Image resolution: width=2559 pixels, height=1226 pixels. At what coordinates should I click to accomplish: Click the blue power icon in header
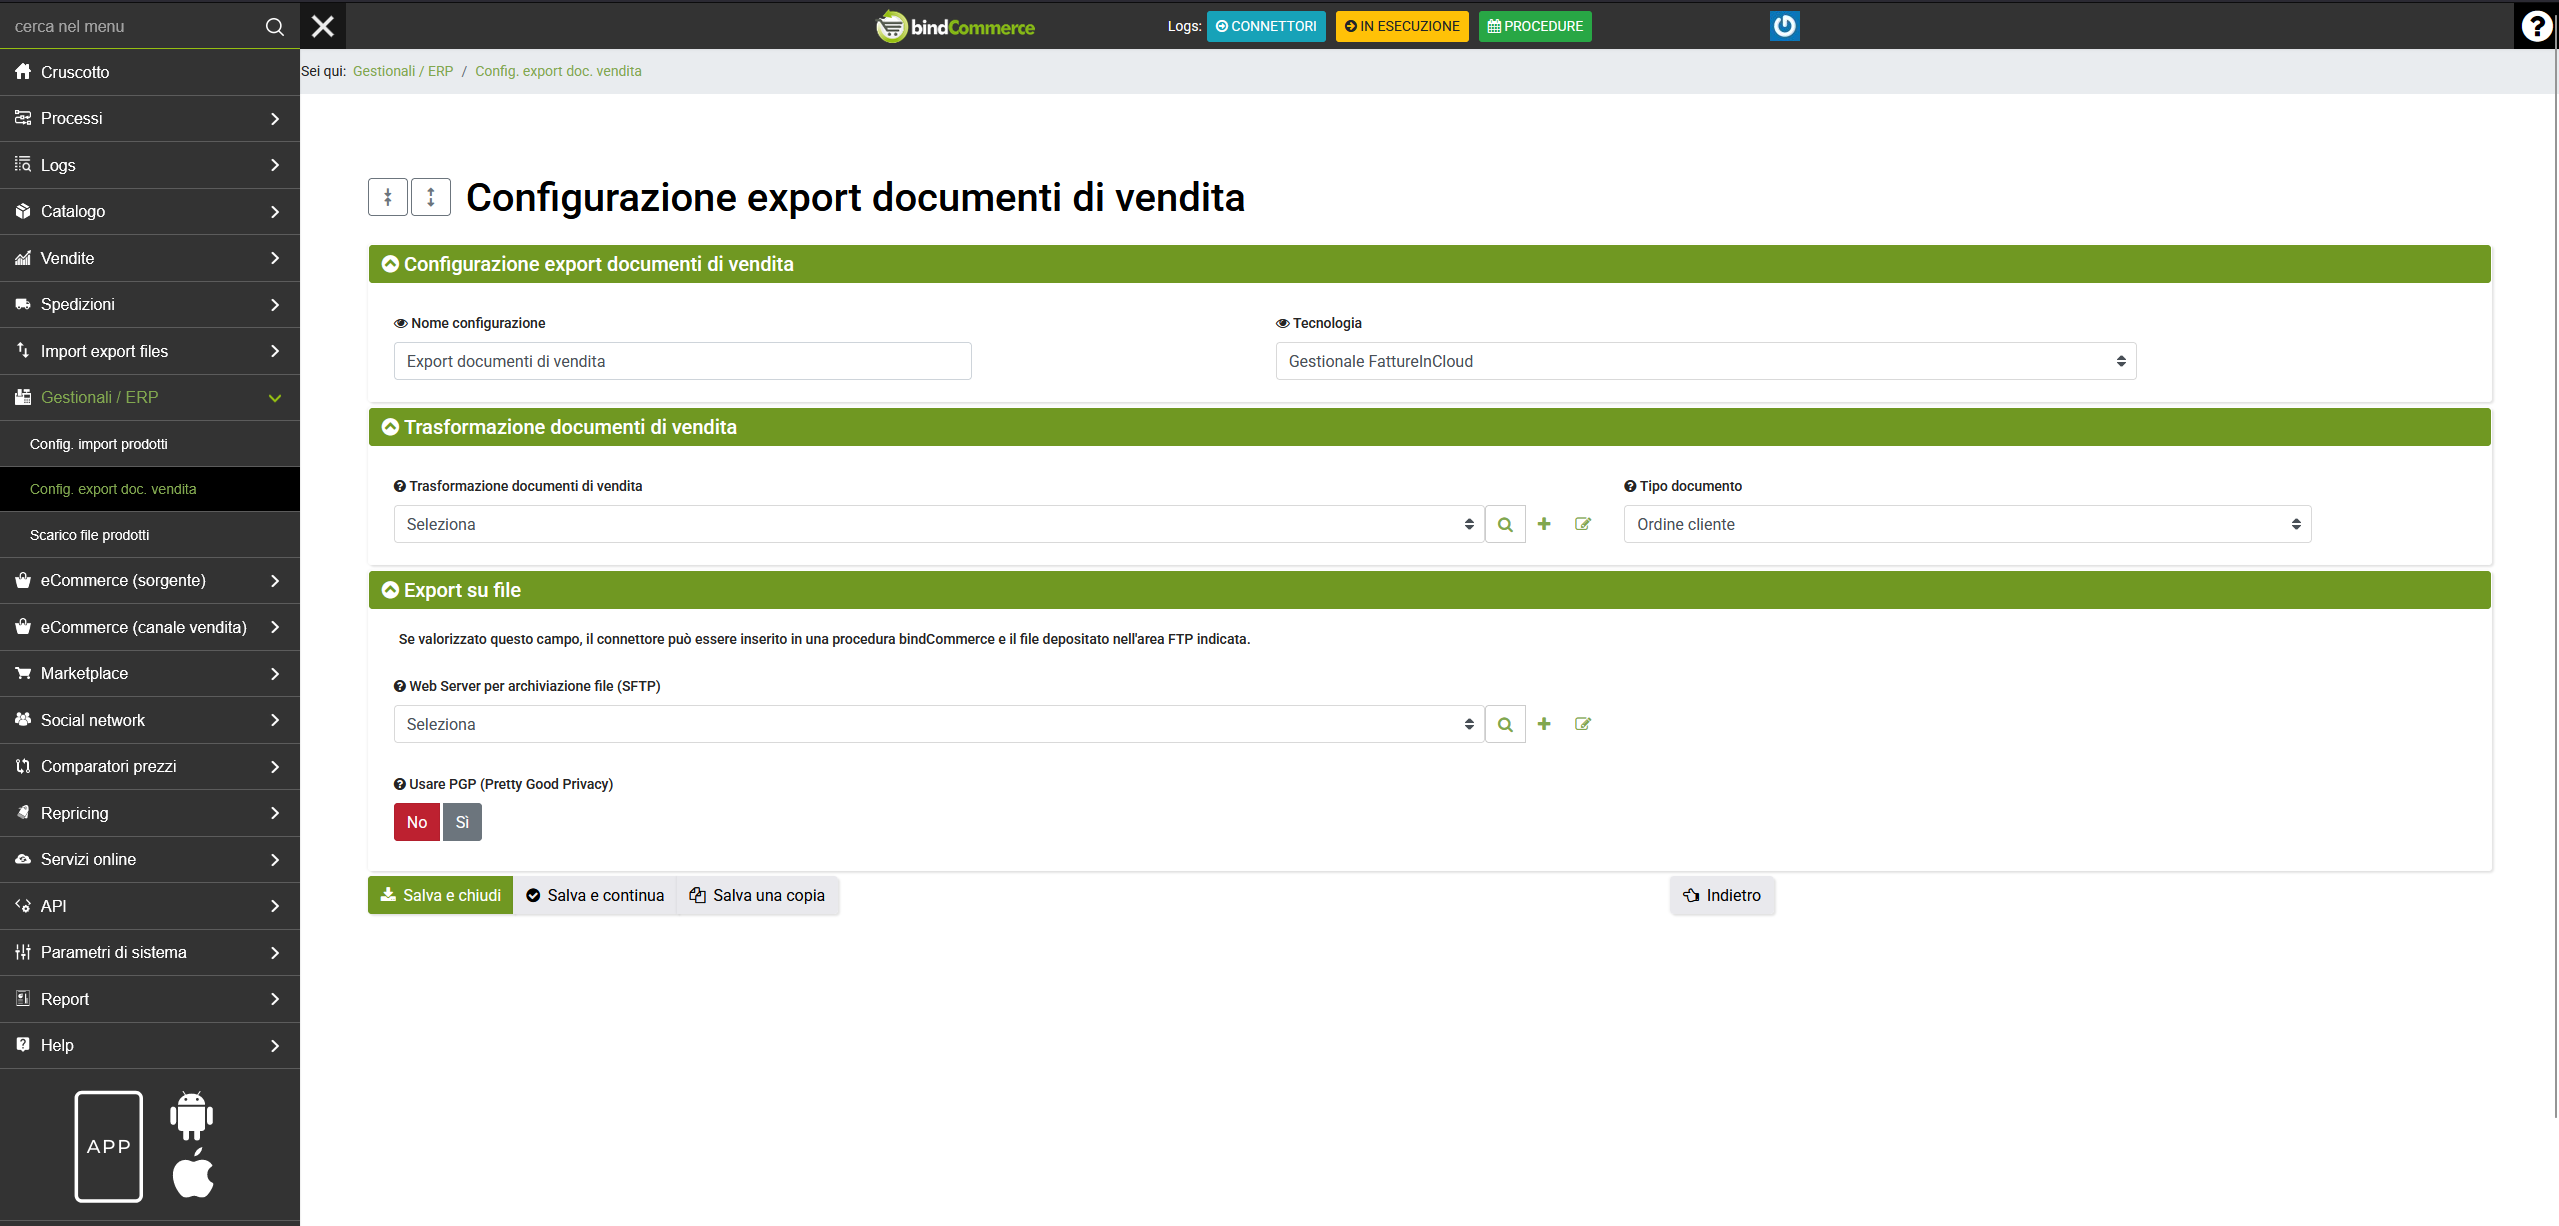coord(1784,26)
